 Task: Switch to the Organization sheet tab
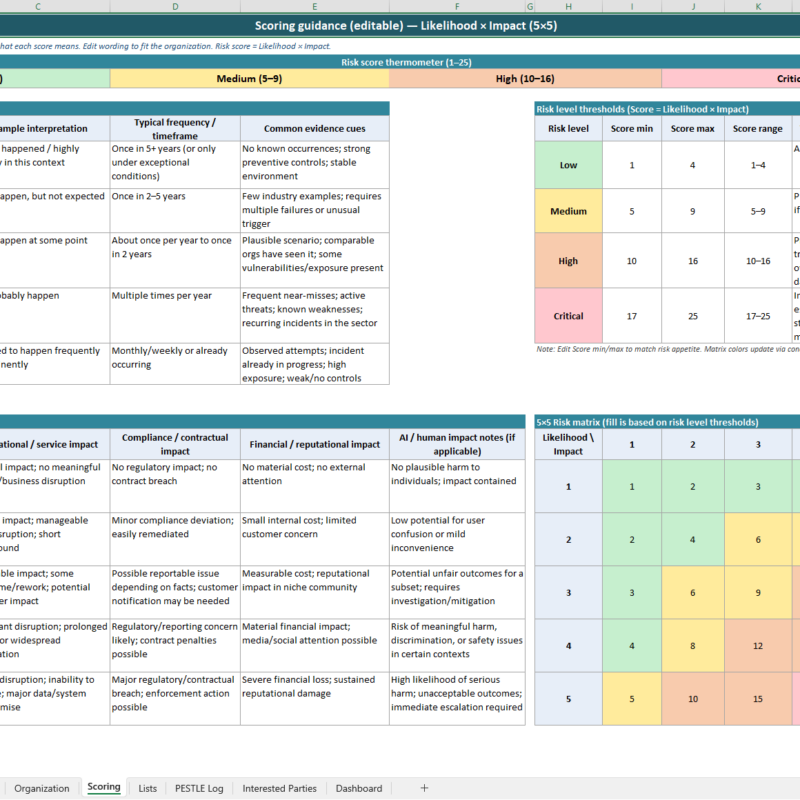pos(42,788)
